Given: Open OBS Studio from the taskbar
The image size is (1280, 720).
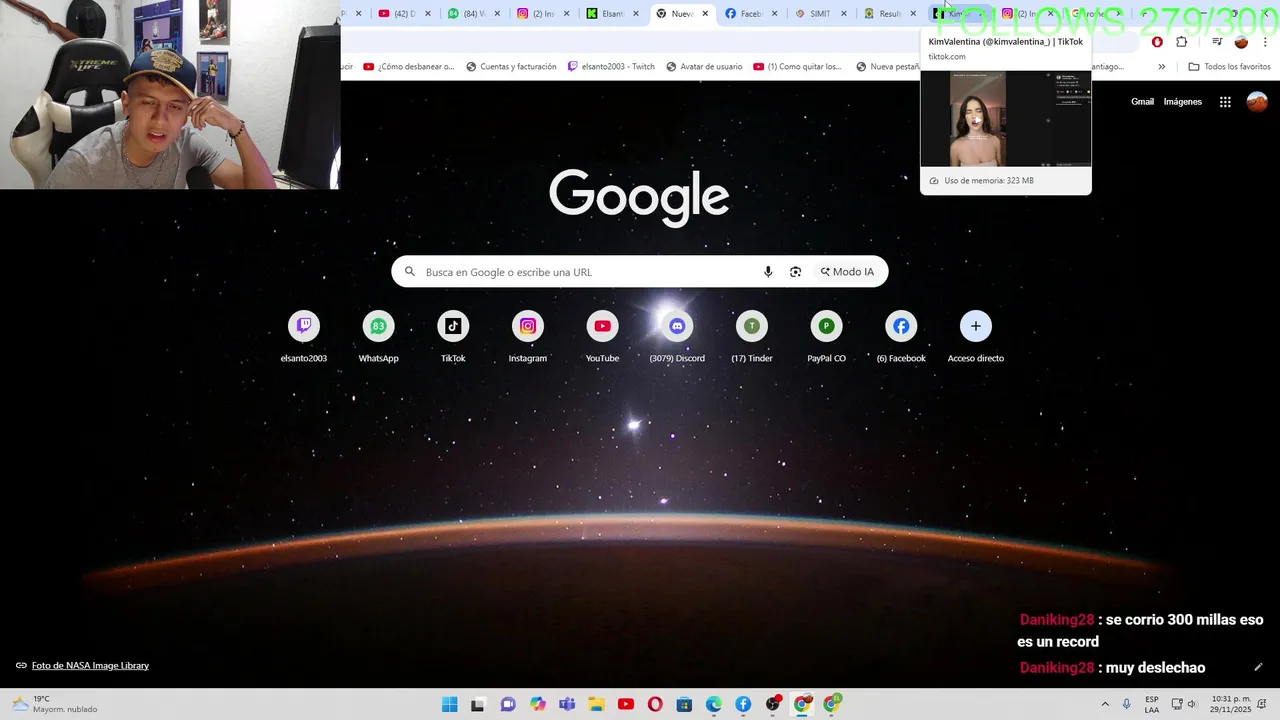Looking at the screenshot, I should coord(773,704).
